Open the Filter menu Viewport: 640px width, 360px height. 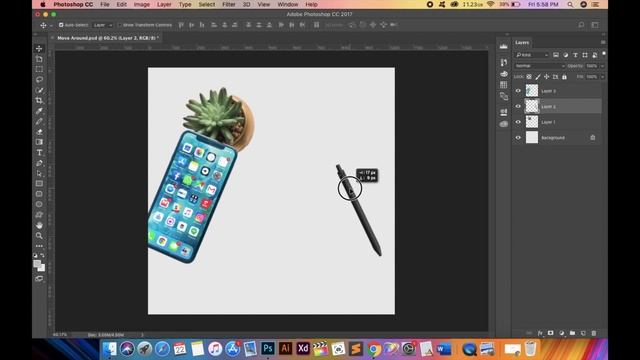point(229,4)
